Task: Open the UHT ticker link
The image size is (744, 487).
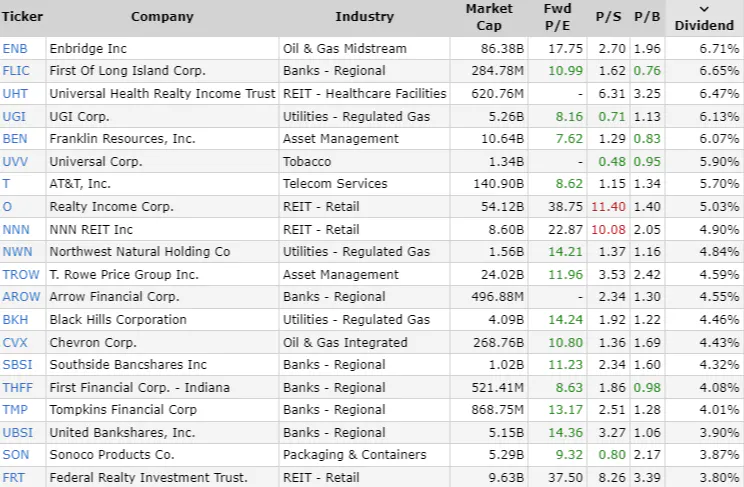Action: pos(15,94)
